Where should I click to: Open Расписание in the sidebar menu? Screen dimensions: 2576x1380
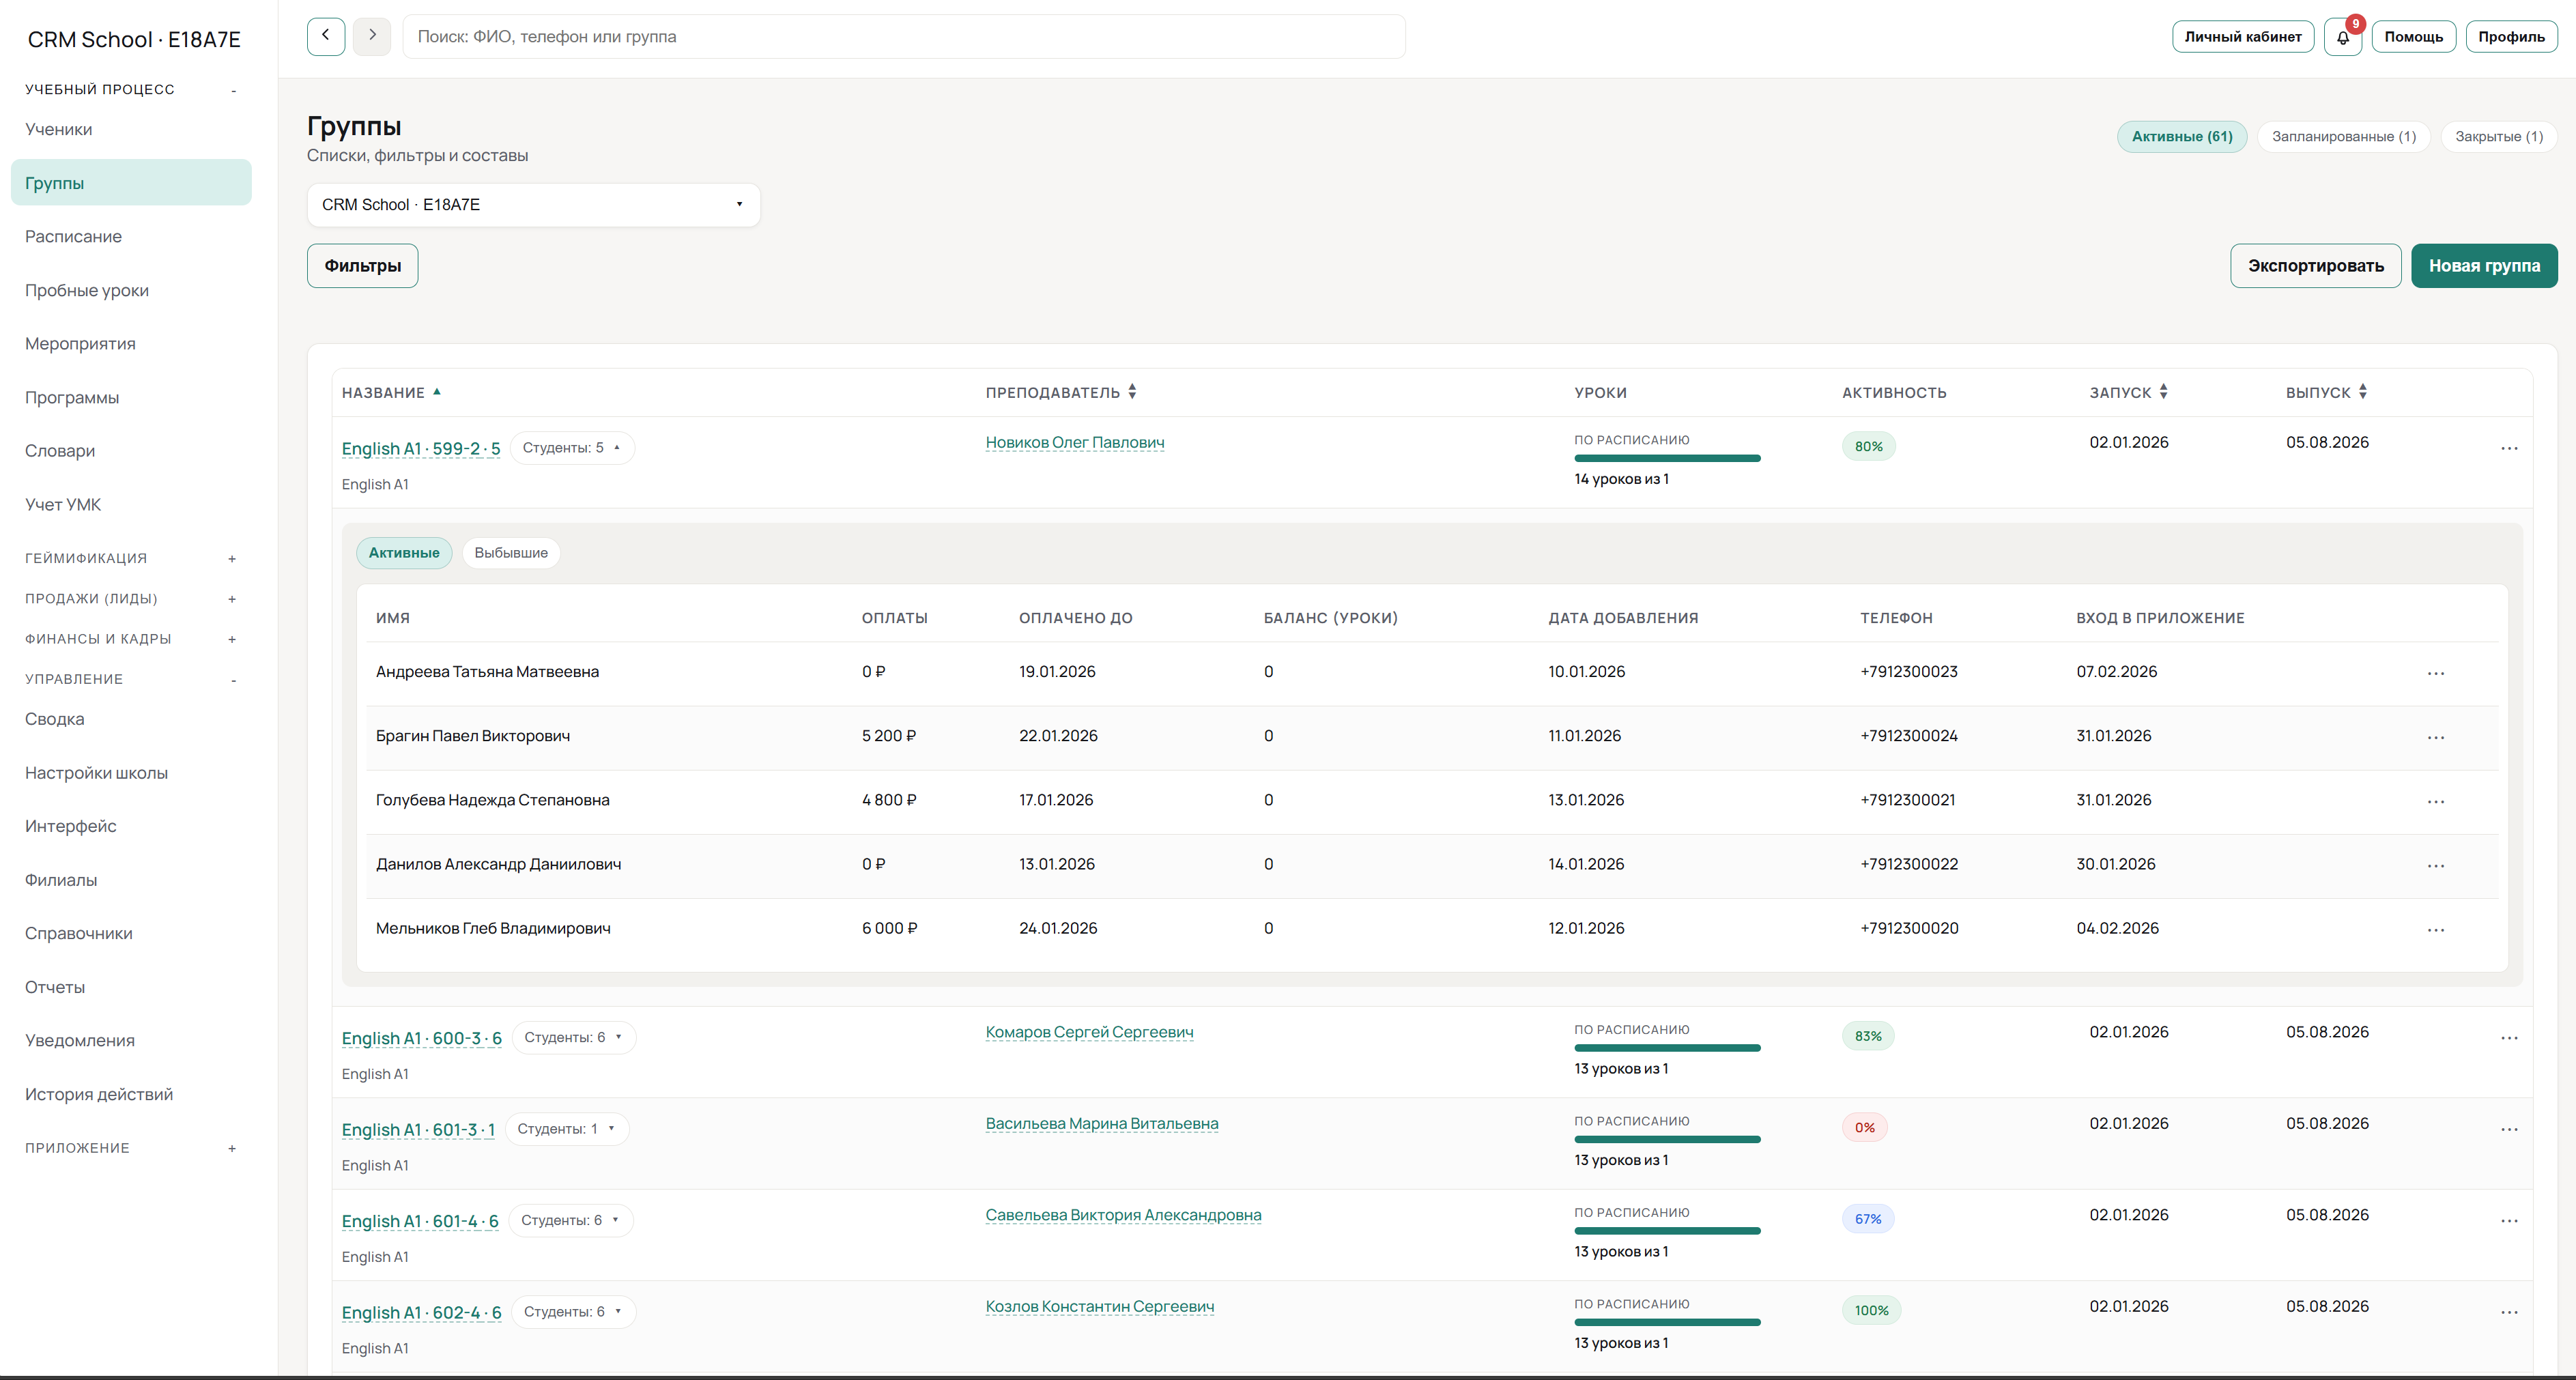[x=73, y=236]
